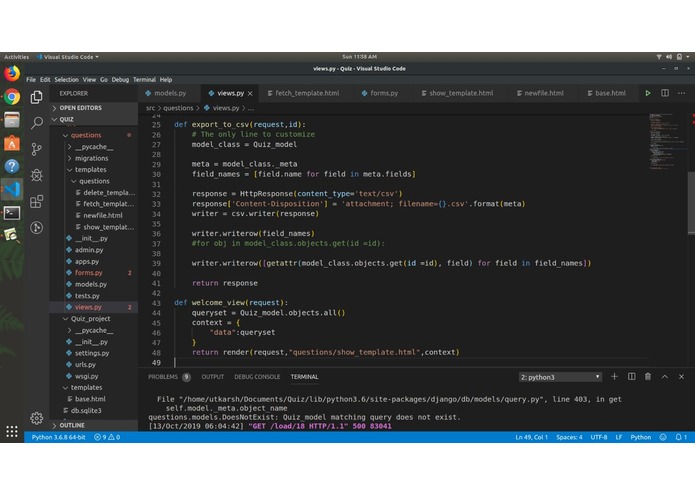Open the Search view in activity bar

37,123
